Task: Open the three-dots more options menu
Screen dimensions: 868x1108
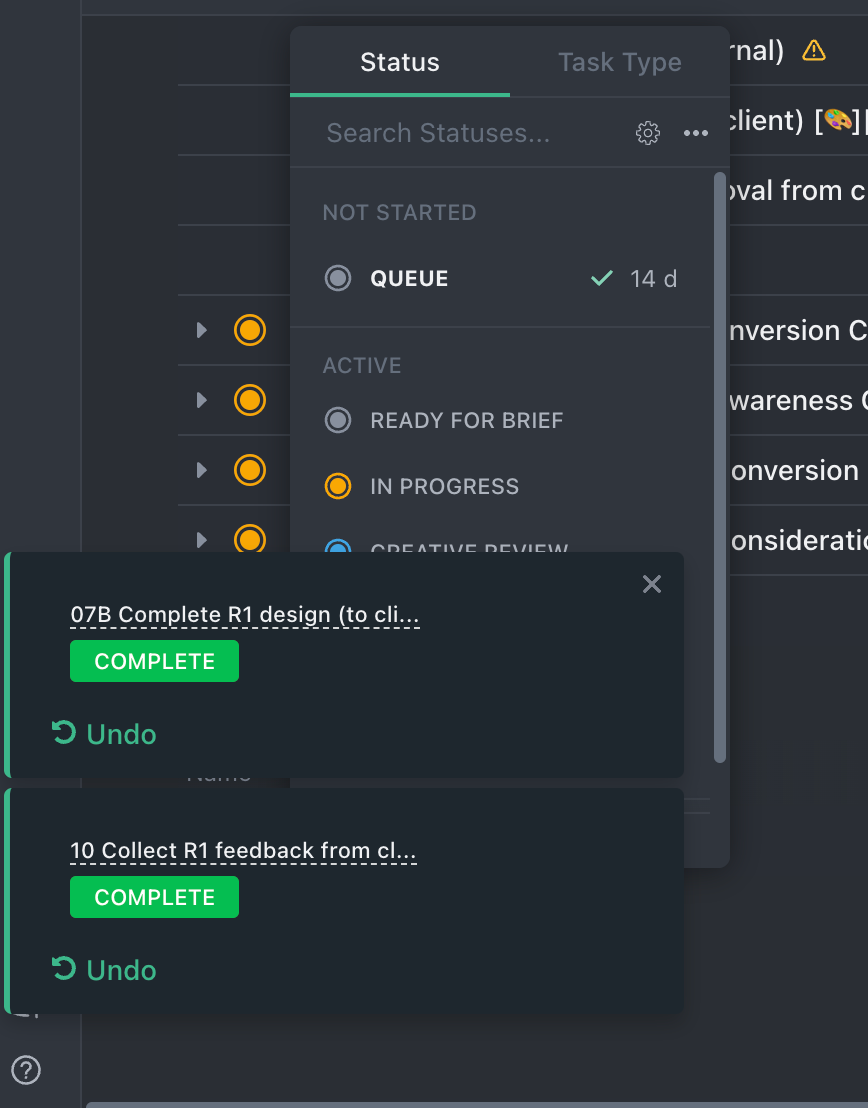Action: tap(696, 133)
